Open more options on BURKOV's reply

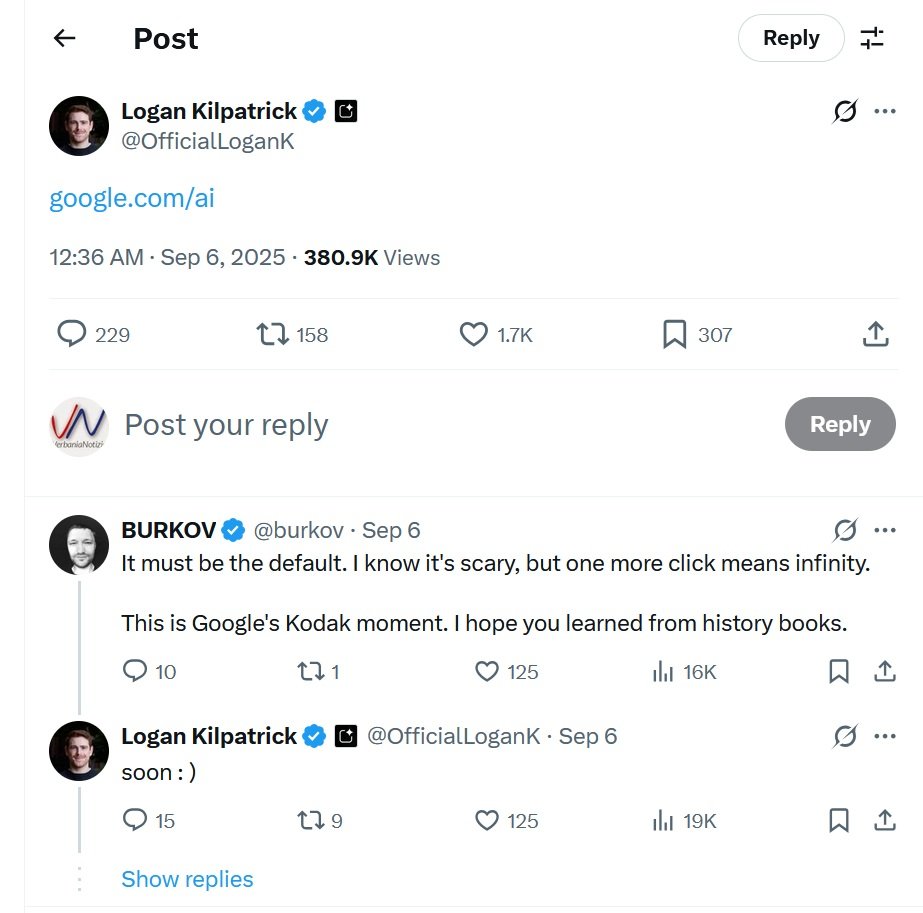point(885,530)
